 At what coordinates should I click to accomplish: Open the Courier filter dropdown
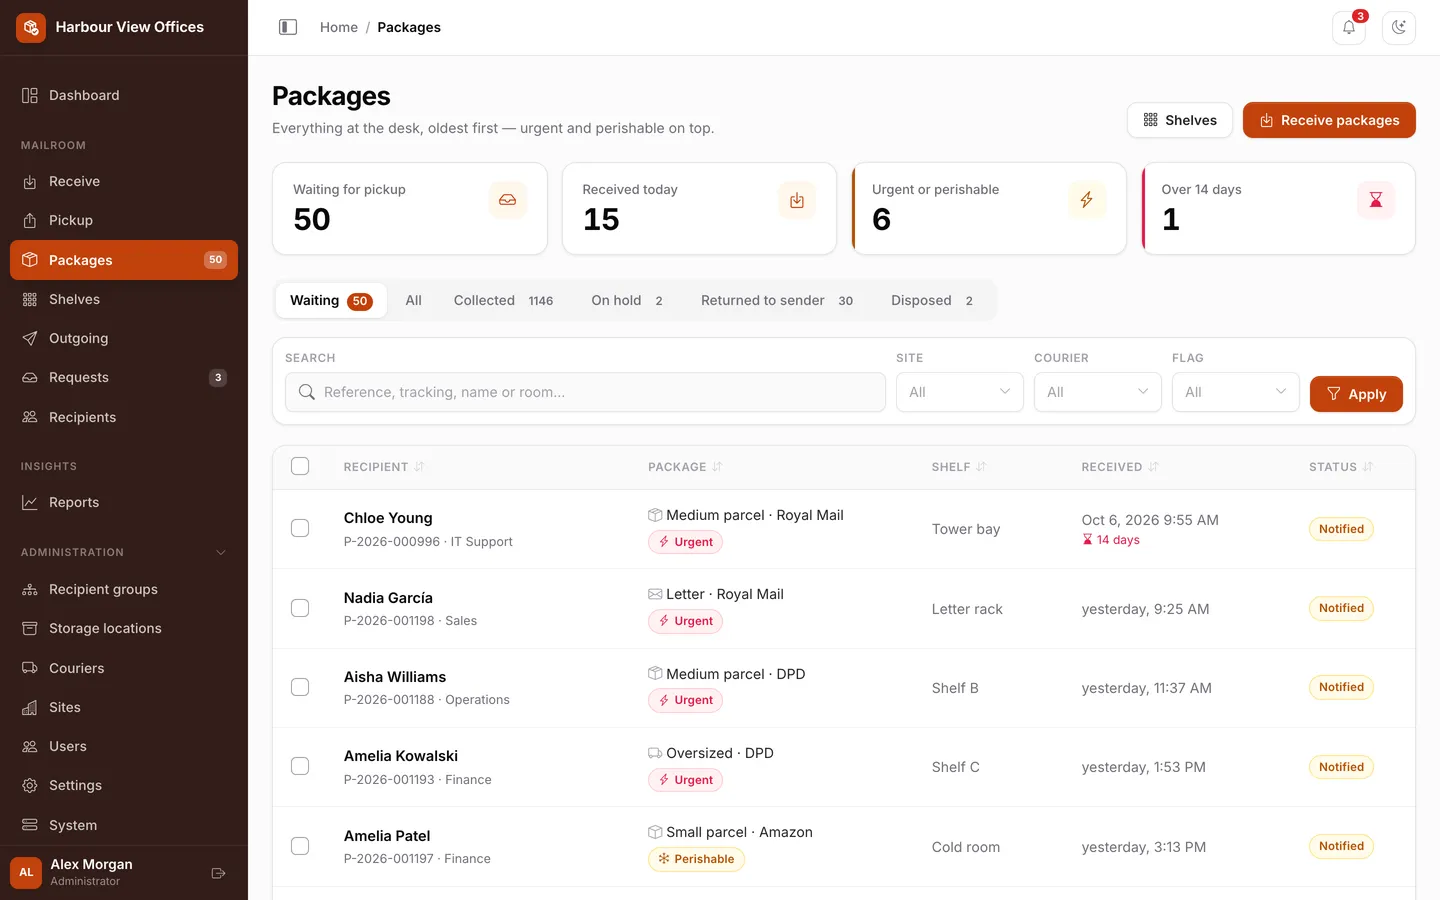(1098, 392)
